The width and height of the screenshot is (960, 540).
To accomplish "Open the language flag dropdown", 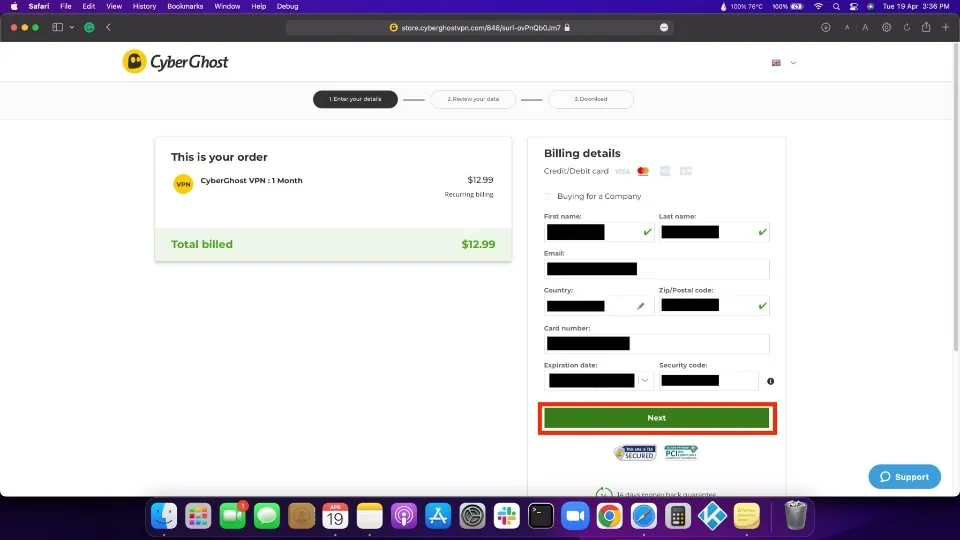I will [x=784, y=62].
